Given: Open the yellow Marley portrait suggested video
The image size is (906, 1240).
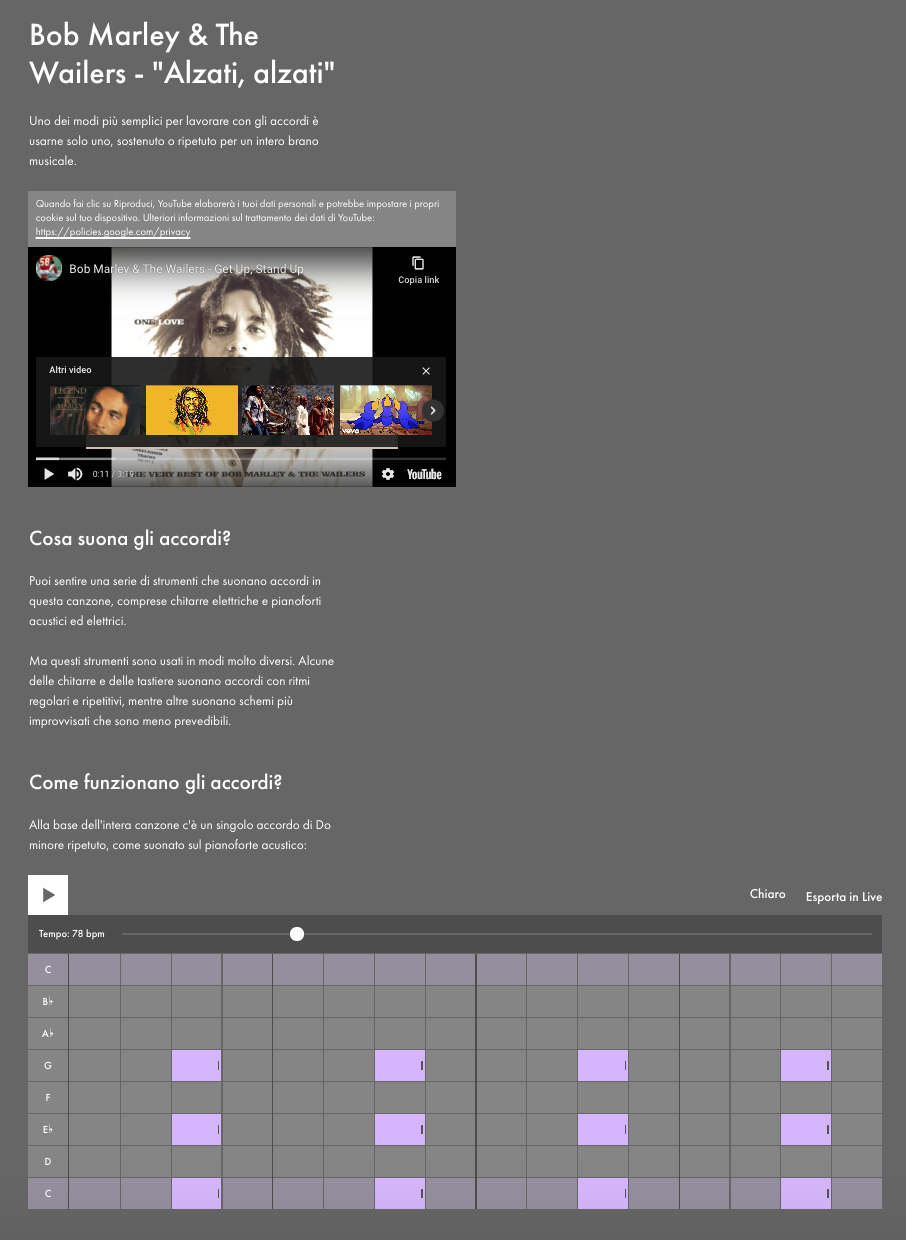Looking at the screenshot, I should (192, 410).
